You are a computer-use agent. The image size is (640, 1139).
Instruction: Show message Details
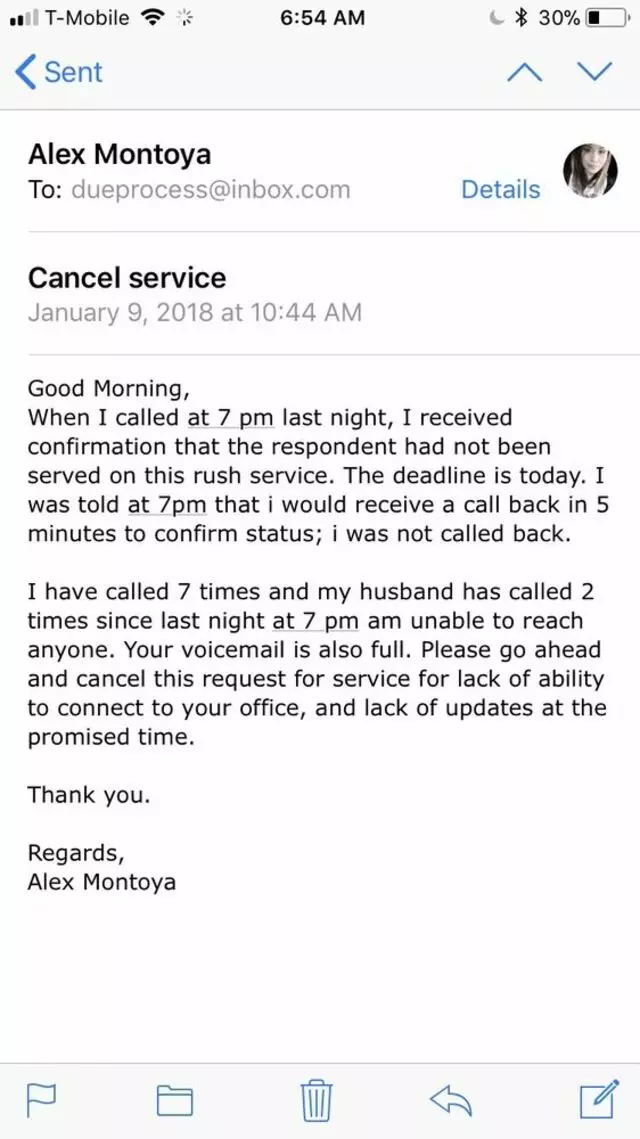(x=501, y=190)
